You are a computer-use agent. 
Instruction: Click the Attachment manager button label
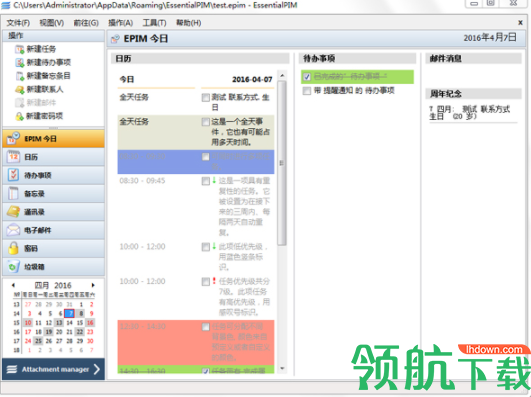click(56, 369)
